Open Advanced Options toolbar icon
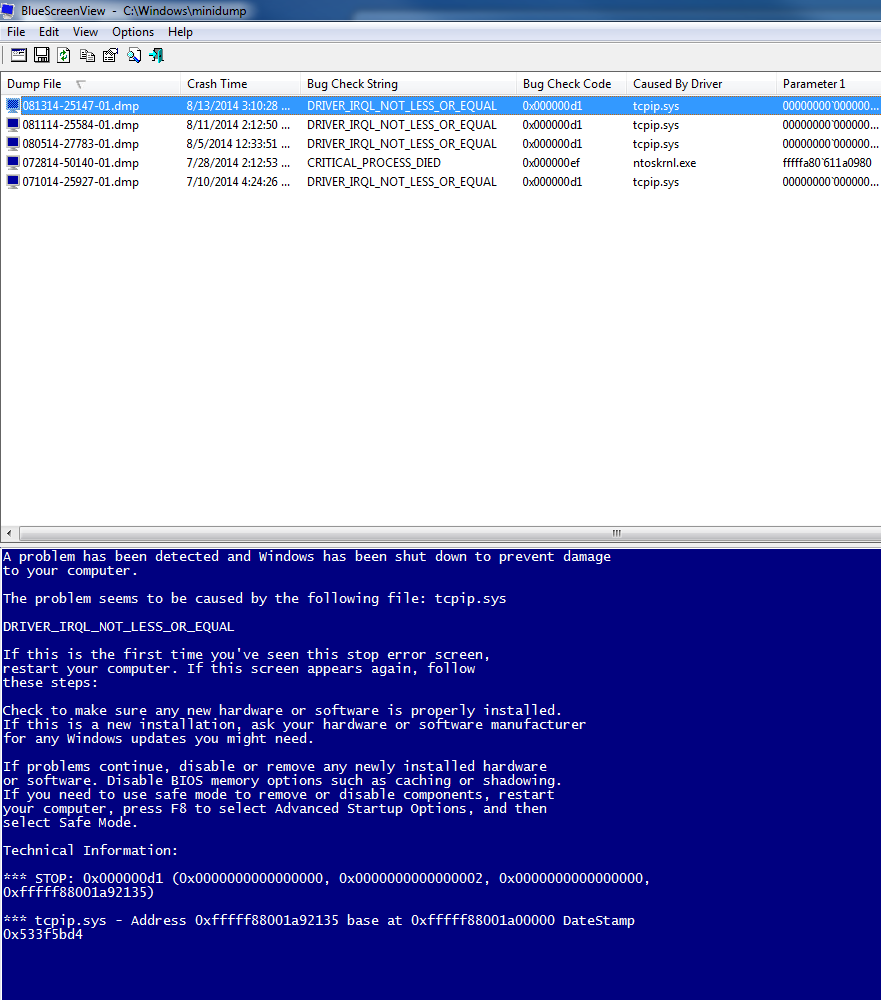This screenshot has height=1000, width=881. 19,55
